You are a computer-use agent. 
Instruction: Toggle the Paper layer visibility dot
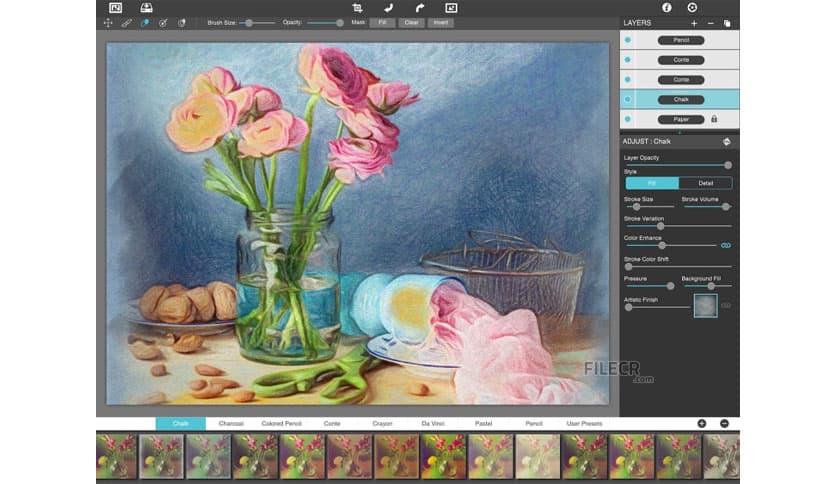point(628,119)
